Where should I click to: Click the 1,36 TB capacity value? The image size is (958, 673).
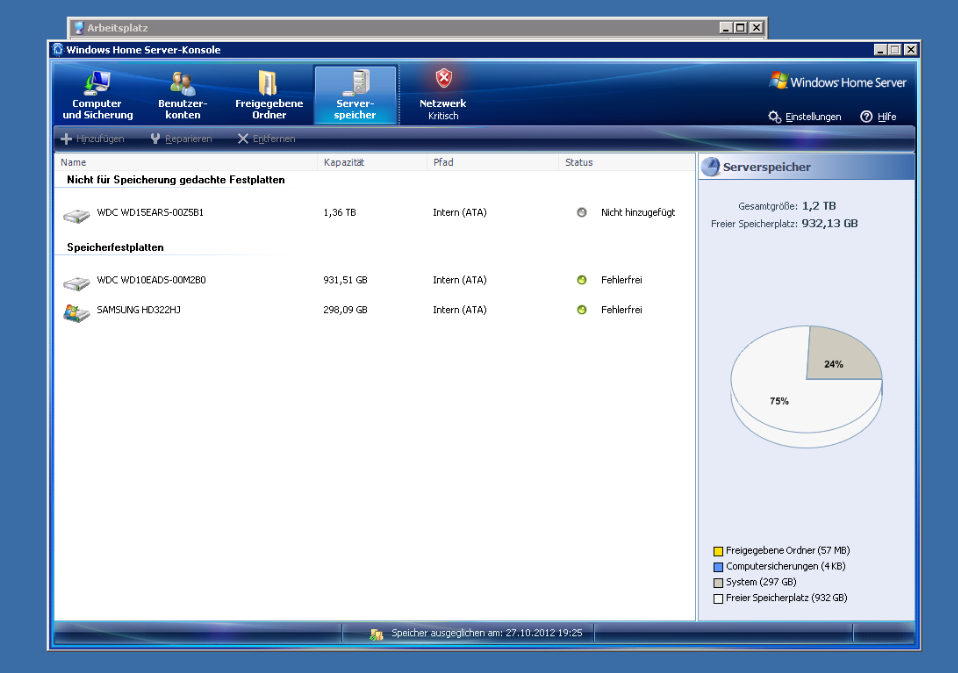coord(340,213)
